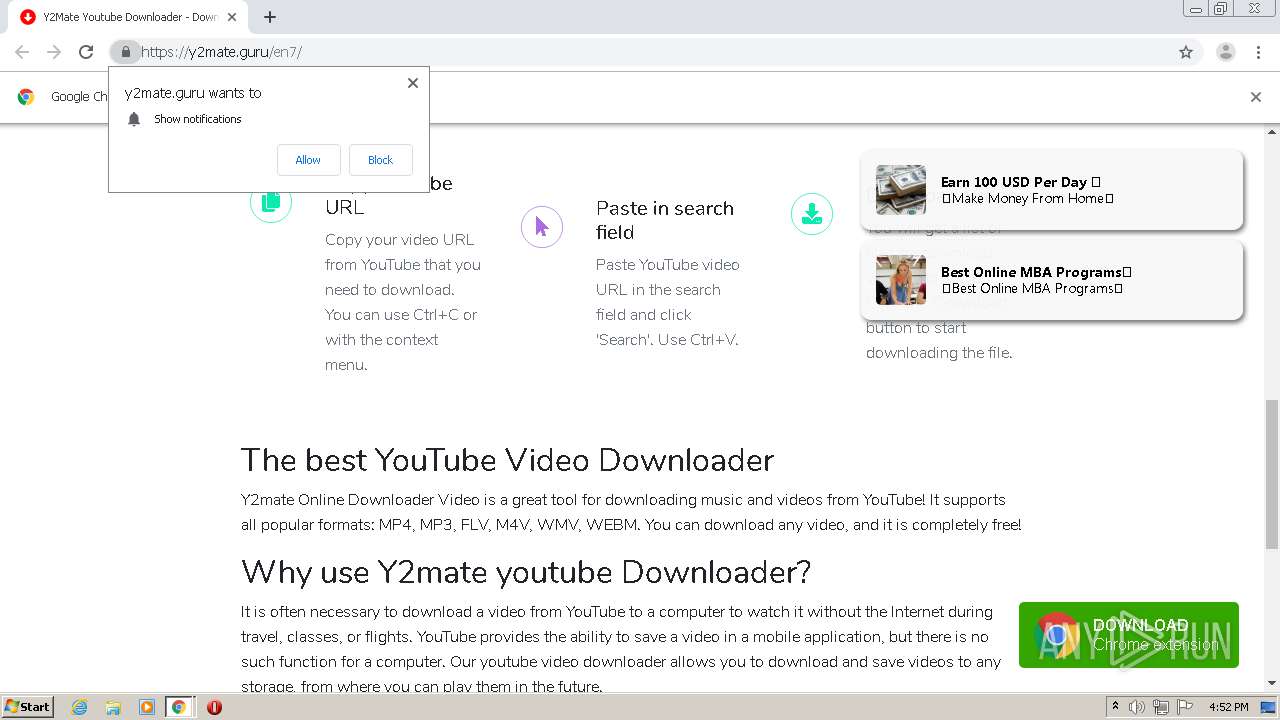1280x720 pixels.
Task: Open media player from taskbar
Action: pos(146,707)
